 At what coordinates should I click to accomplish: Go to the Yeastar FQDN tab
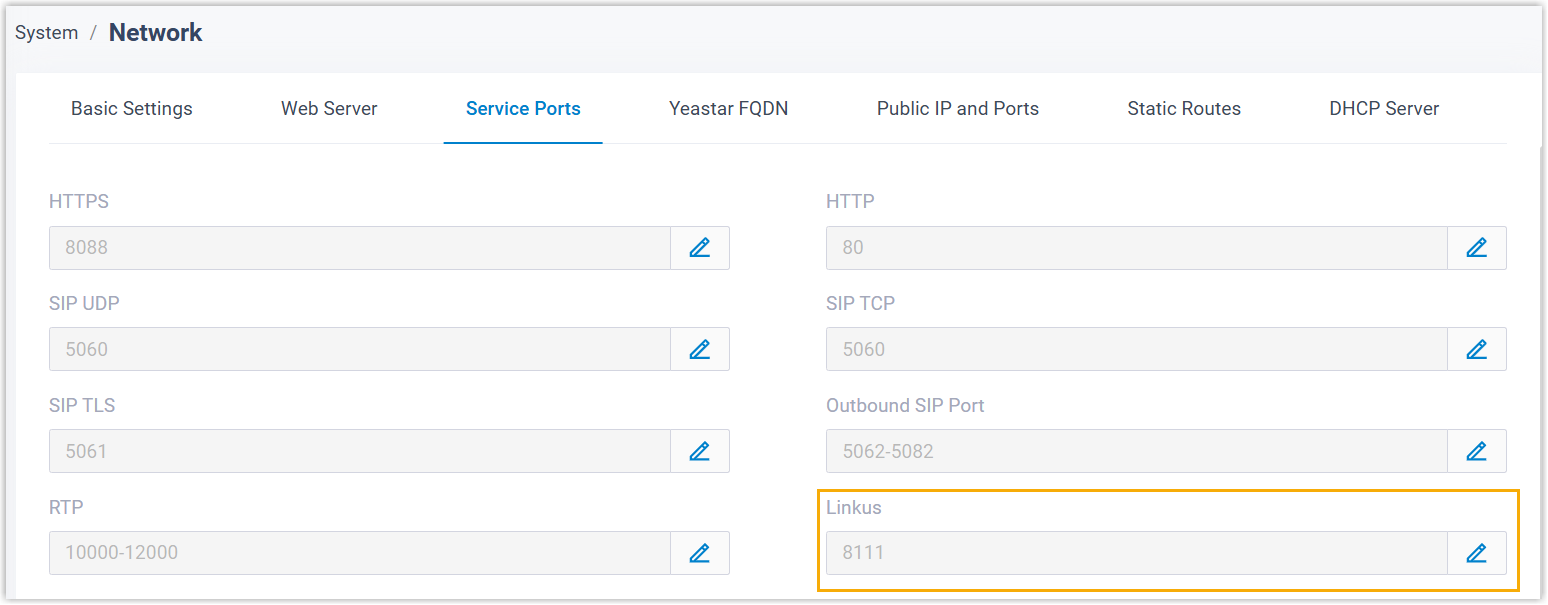click(728, 109)
